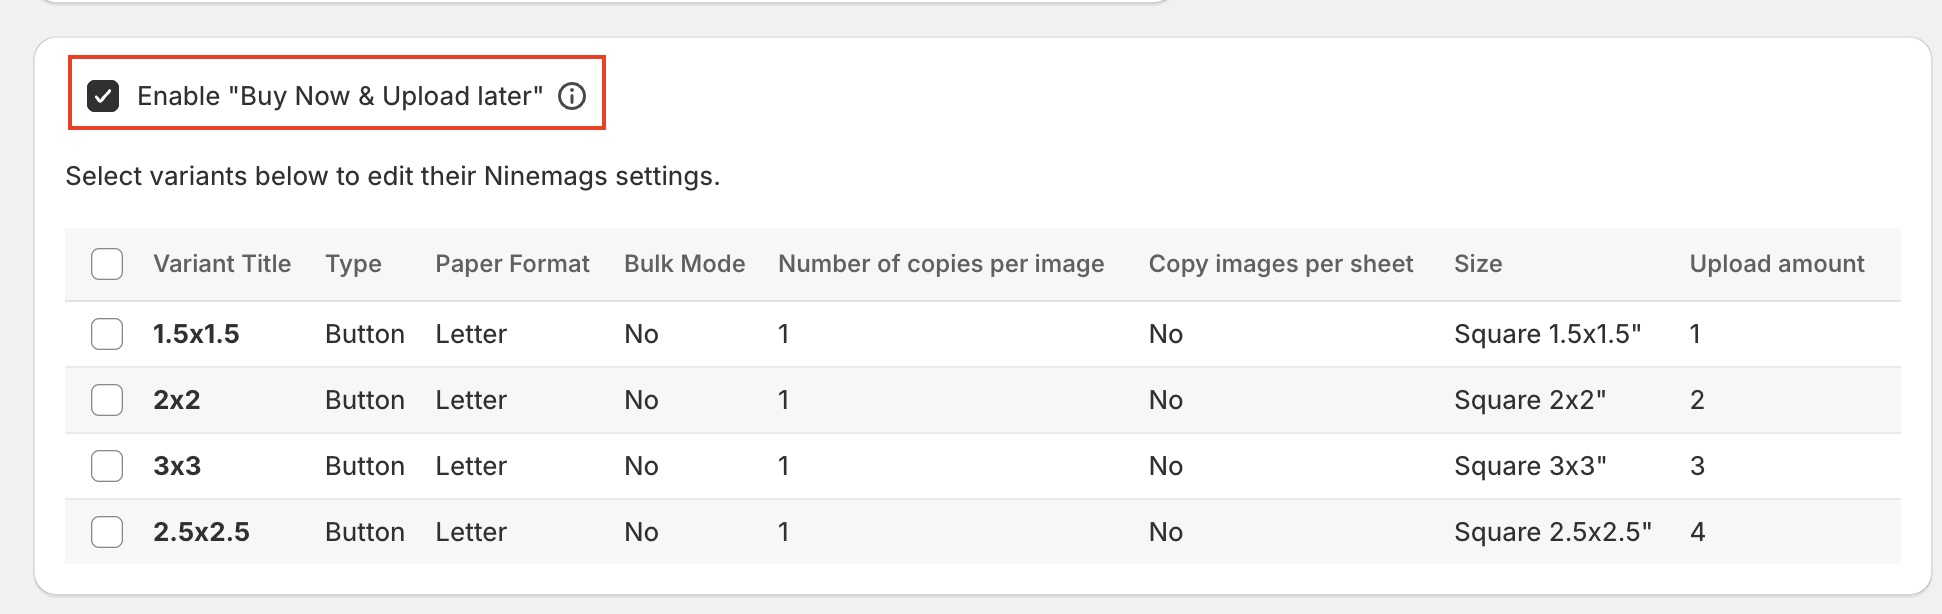Click the Size column header
The height and width of the screenshot is (614, 1942).
[x=1477, y=264]
